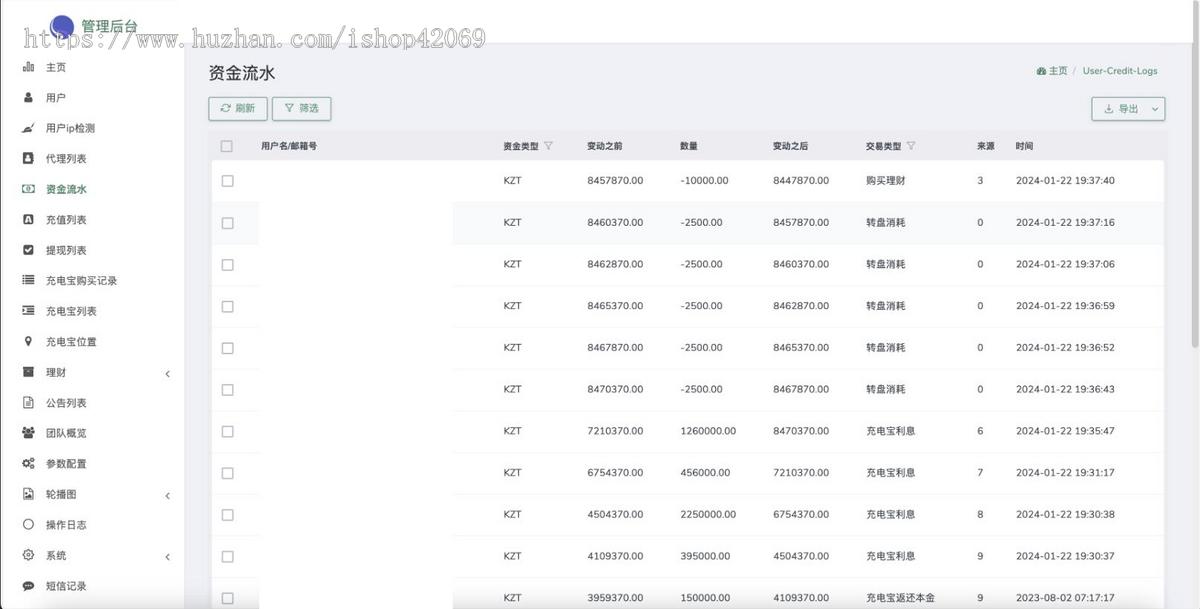
Task: Click the 充电宝购买记录 list icon
Action: tap(28, 281)
